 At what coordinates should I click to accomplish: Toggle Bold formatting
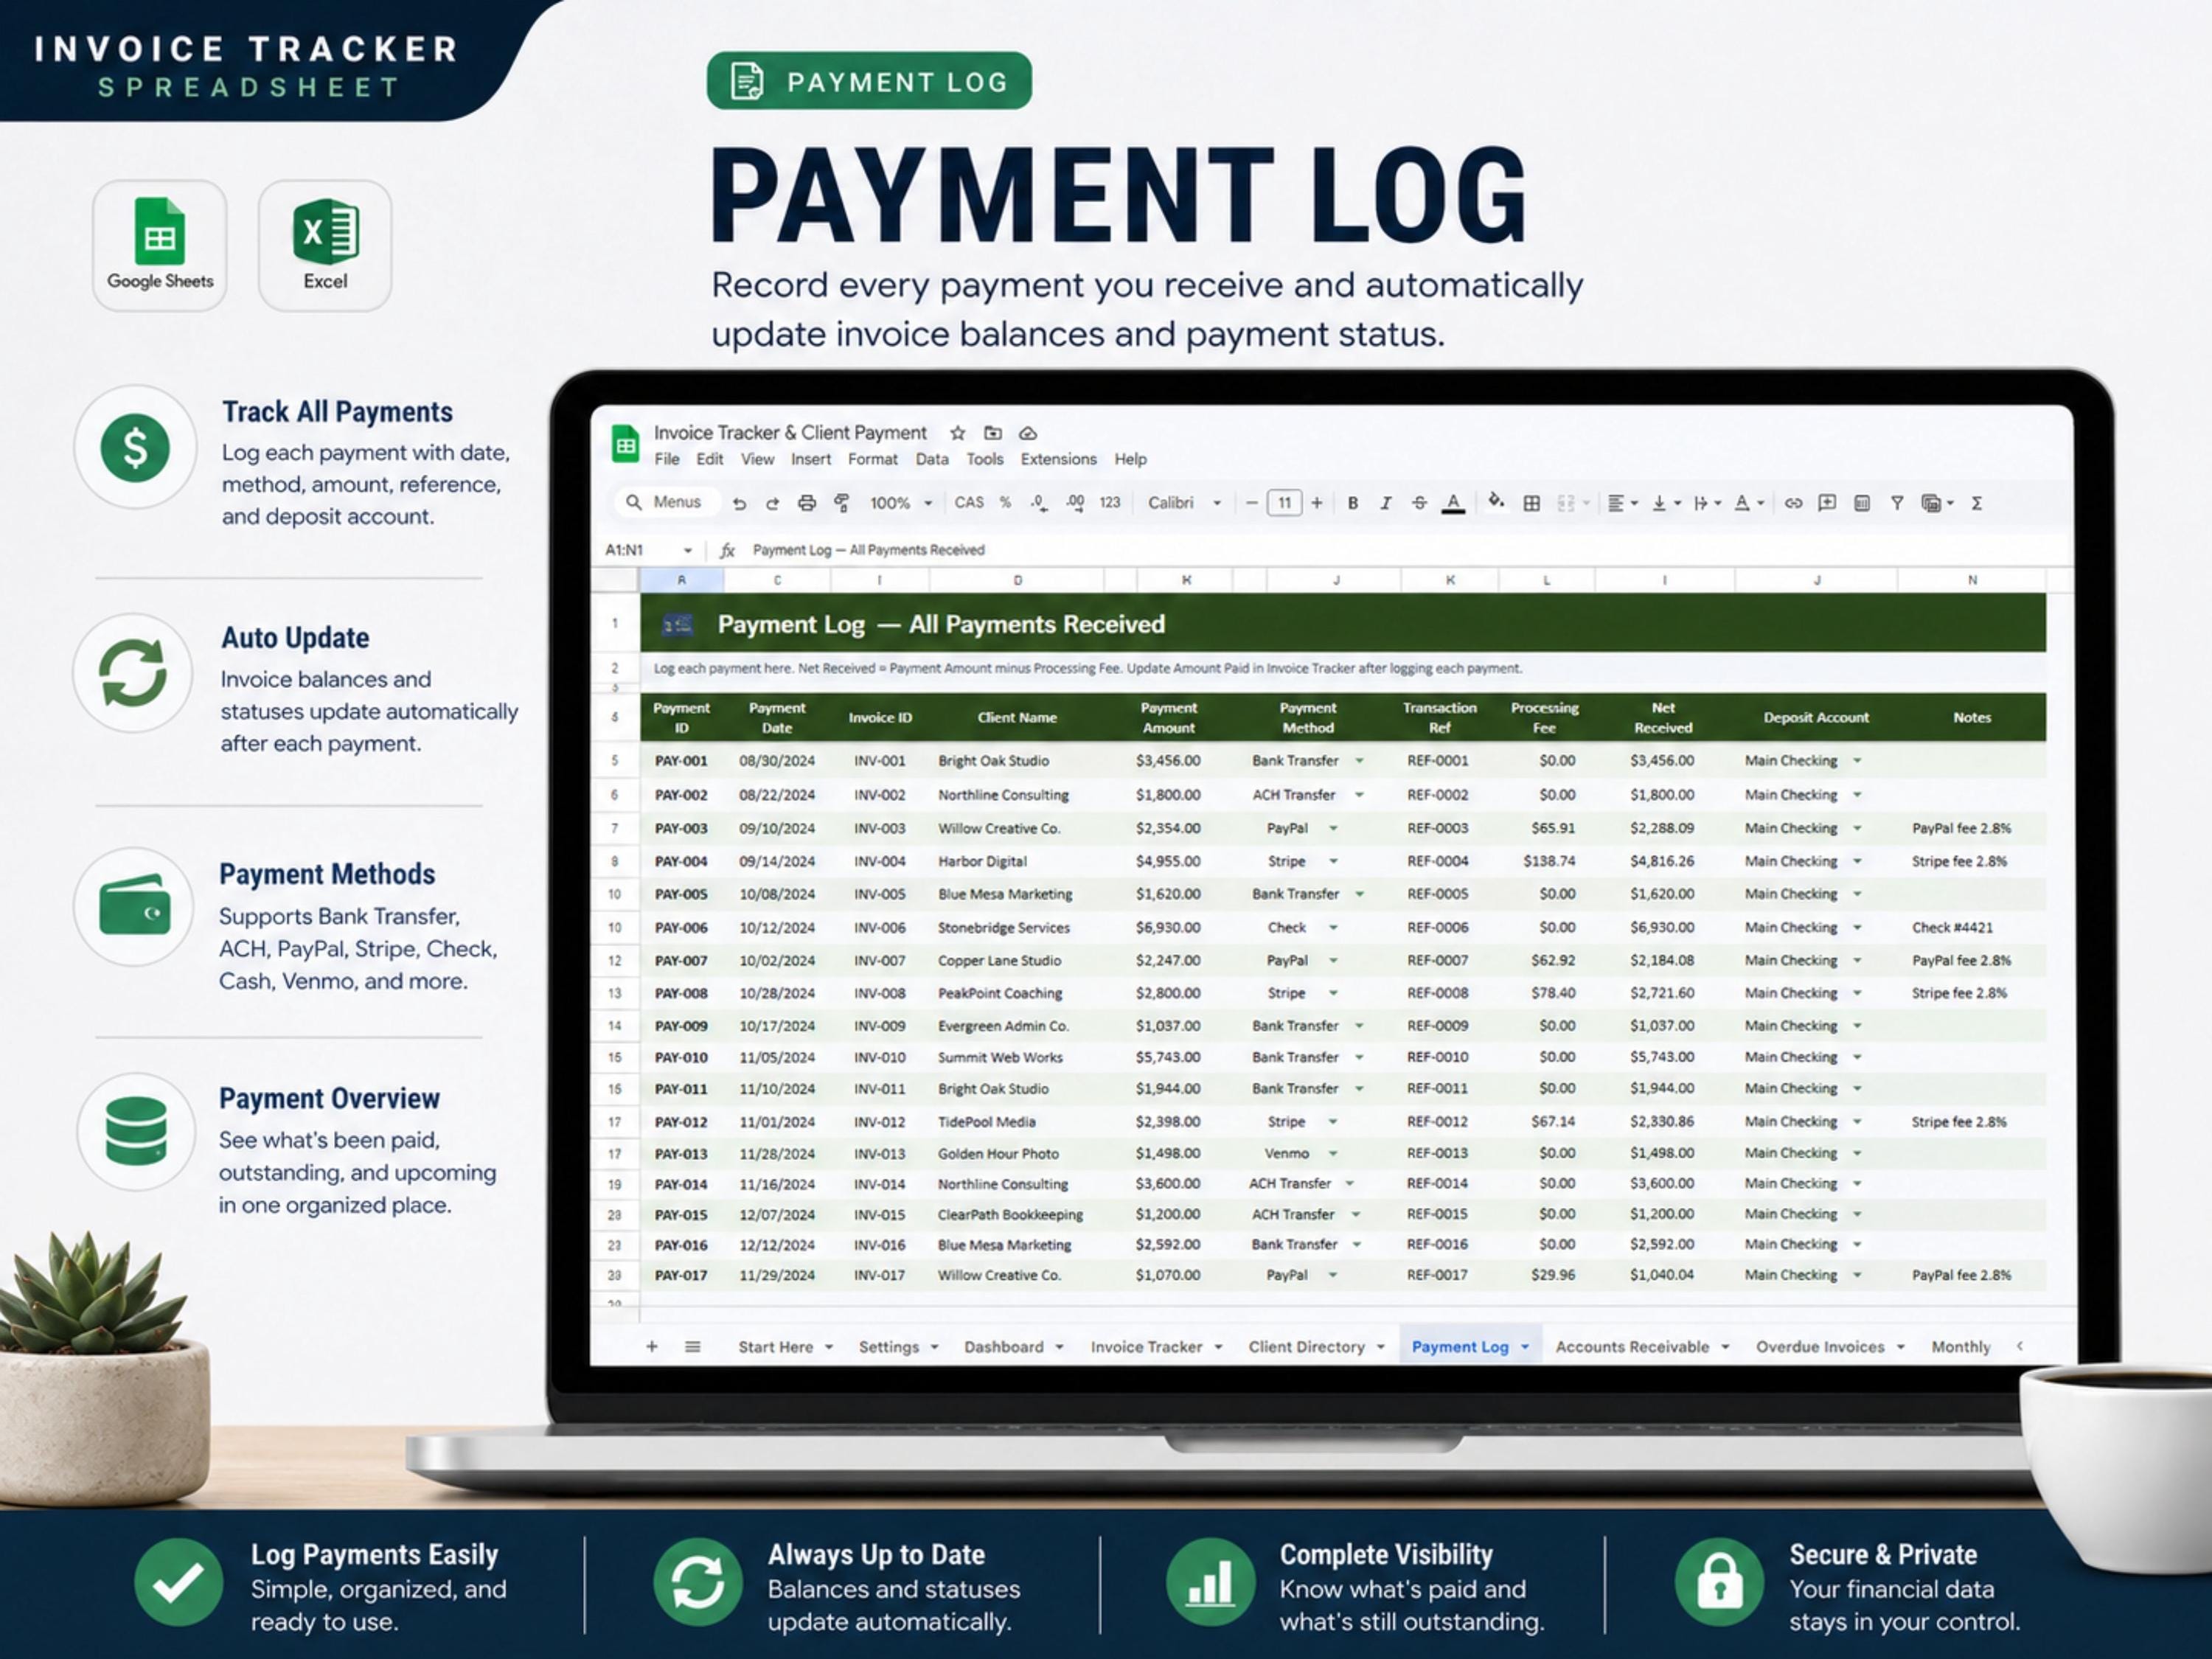(x=1353, y=503)
